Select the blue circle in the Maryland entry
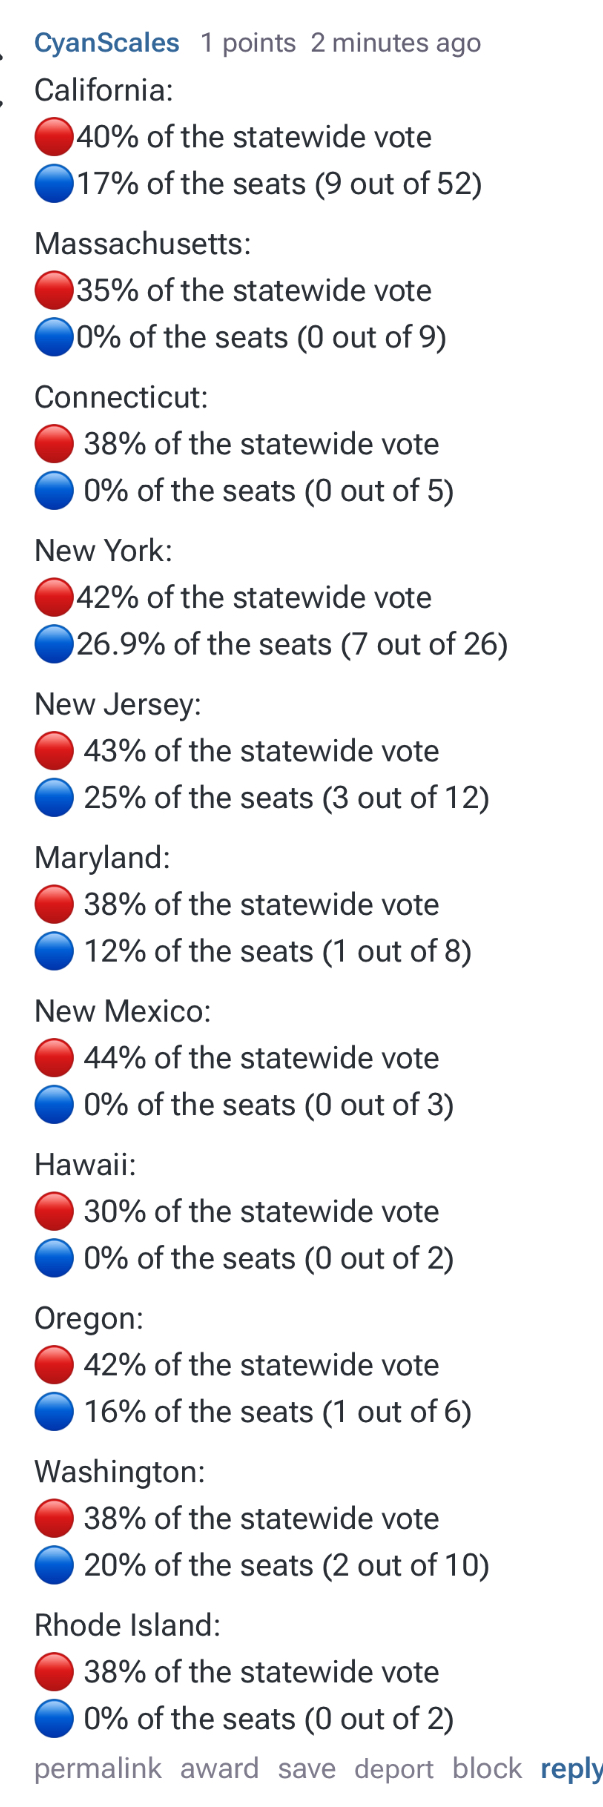Image resolution: width=603 pixels, height=1807 pixels. point(54,951)
